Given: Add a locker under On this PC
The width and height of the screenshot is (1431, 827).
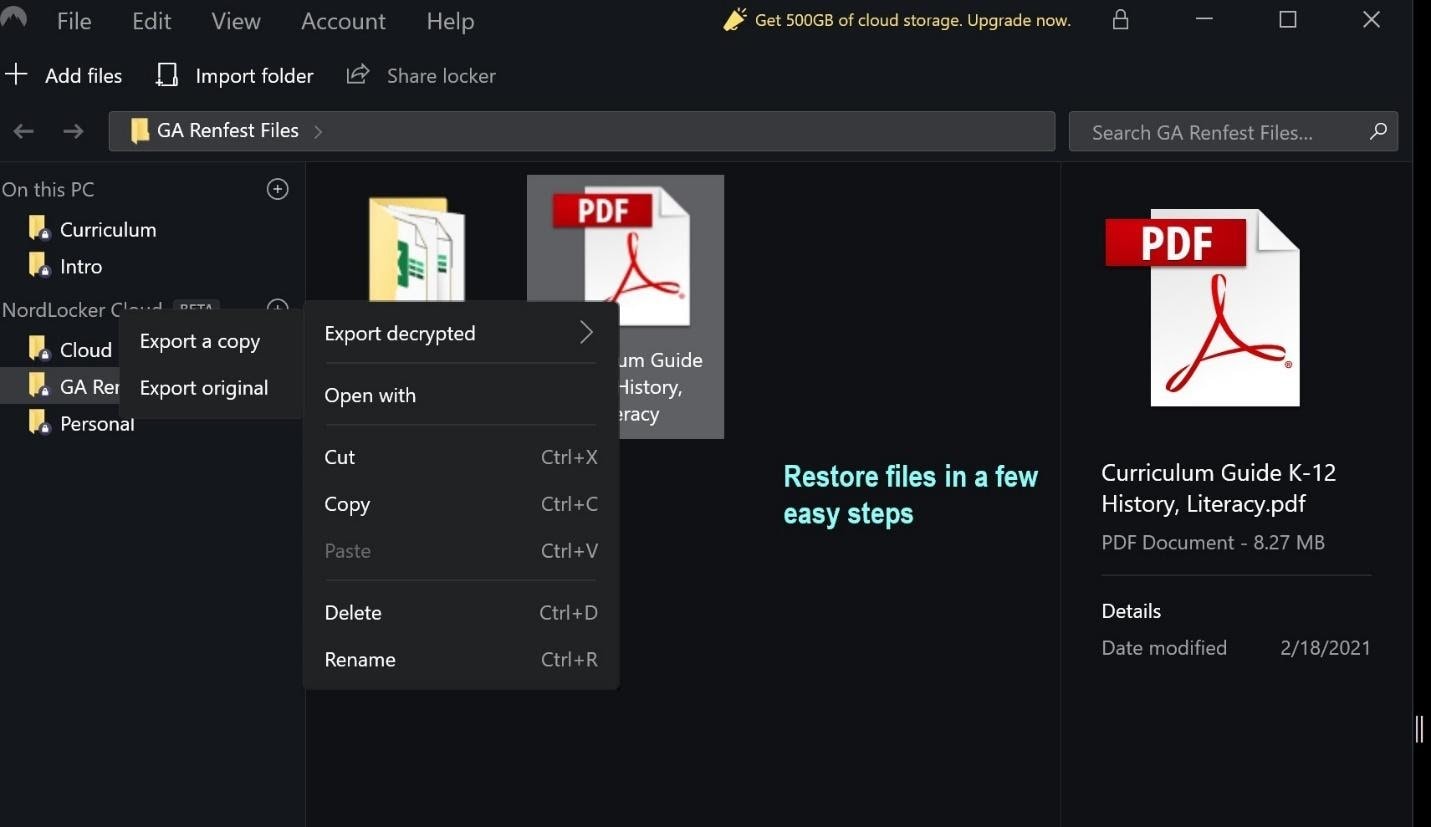Looking at the screenshot, I should pyautogui.click(x=278, y=189).
